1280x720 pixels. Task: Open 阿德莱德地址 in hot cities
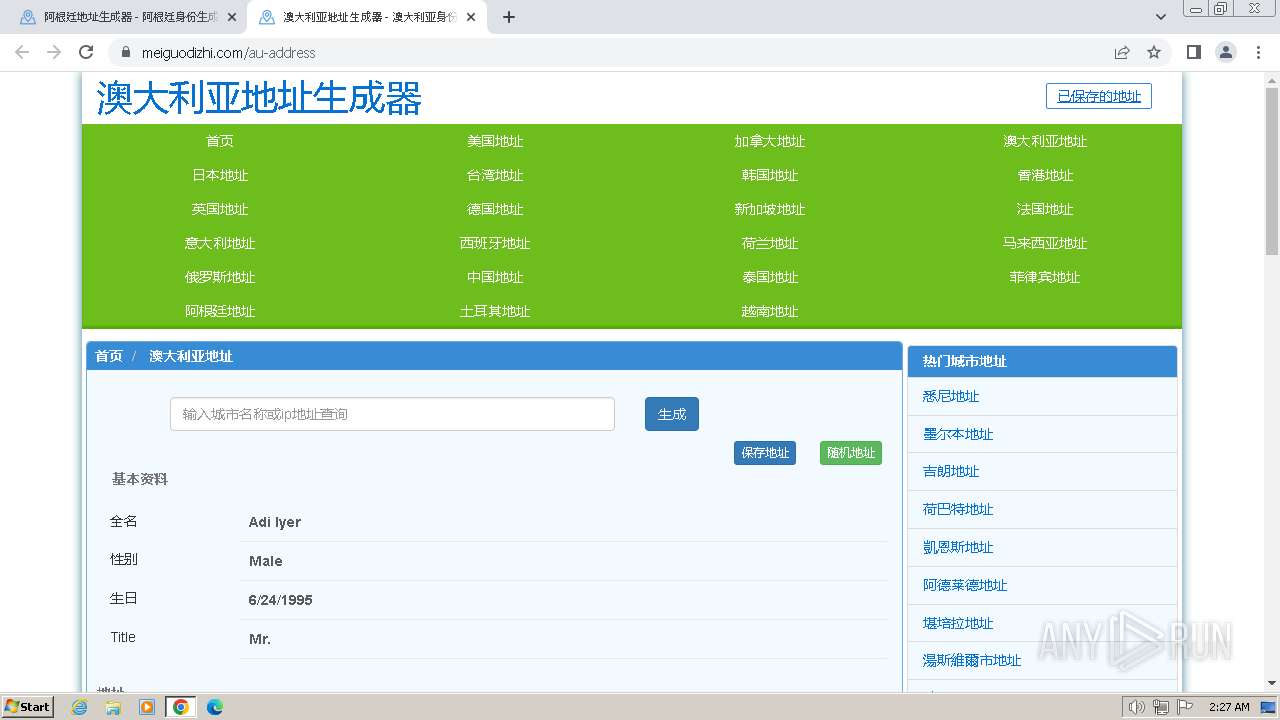click(x=965, y=585)
